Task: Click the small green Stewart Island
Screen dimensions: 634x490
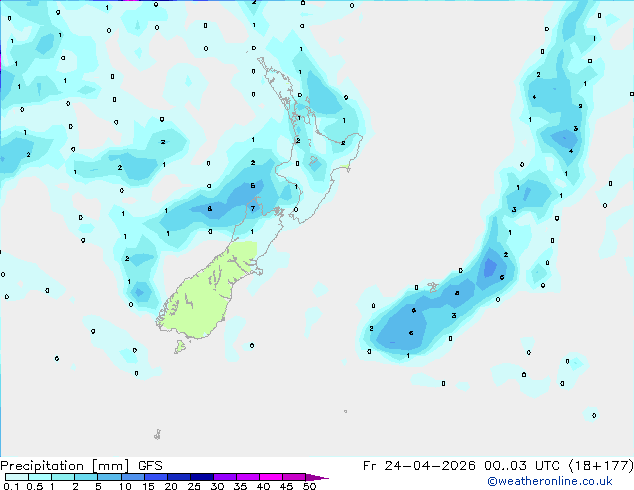Action: tap(180, 346)
